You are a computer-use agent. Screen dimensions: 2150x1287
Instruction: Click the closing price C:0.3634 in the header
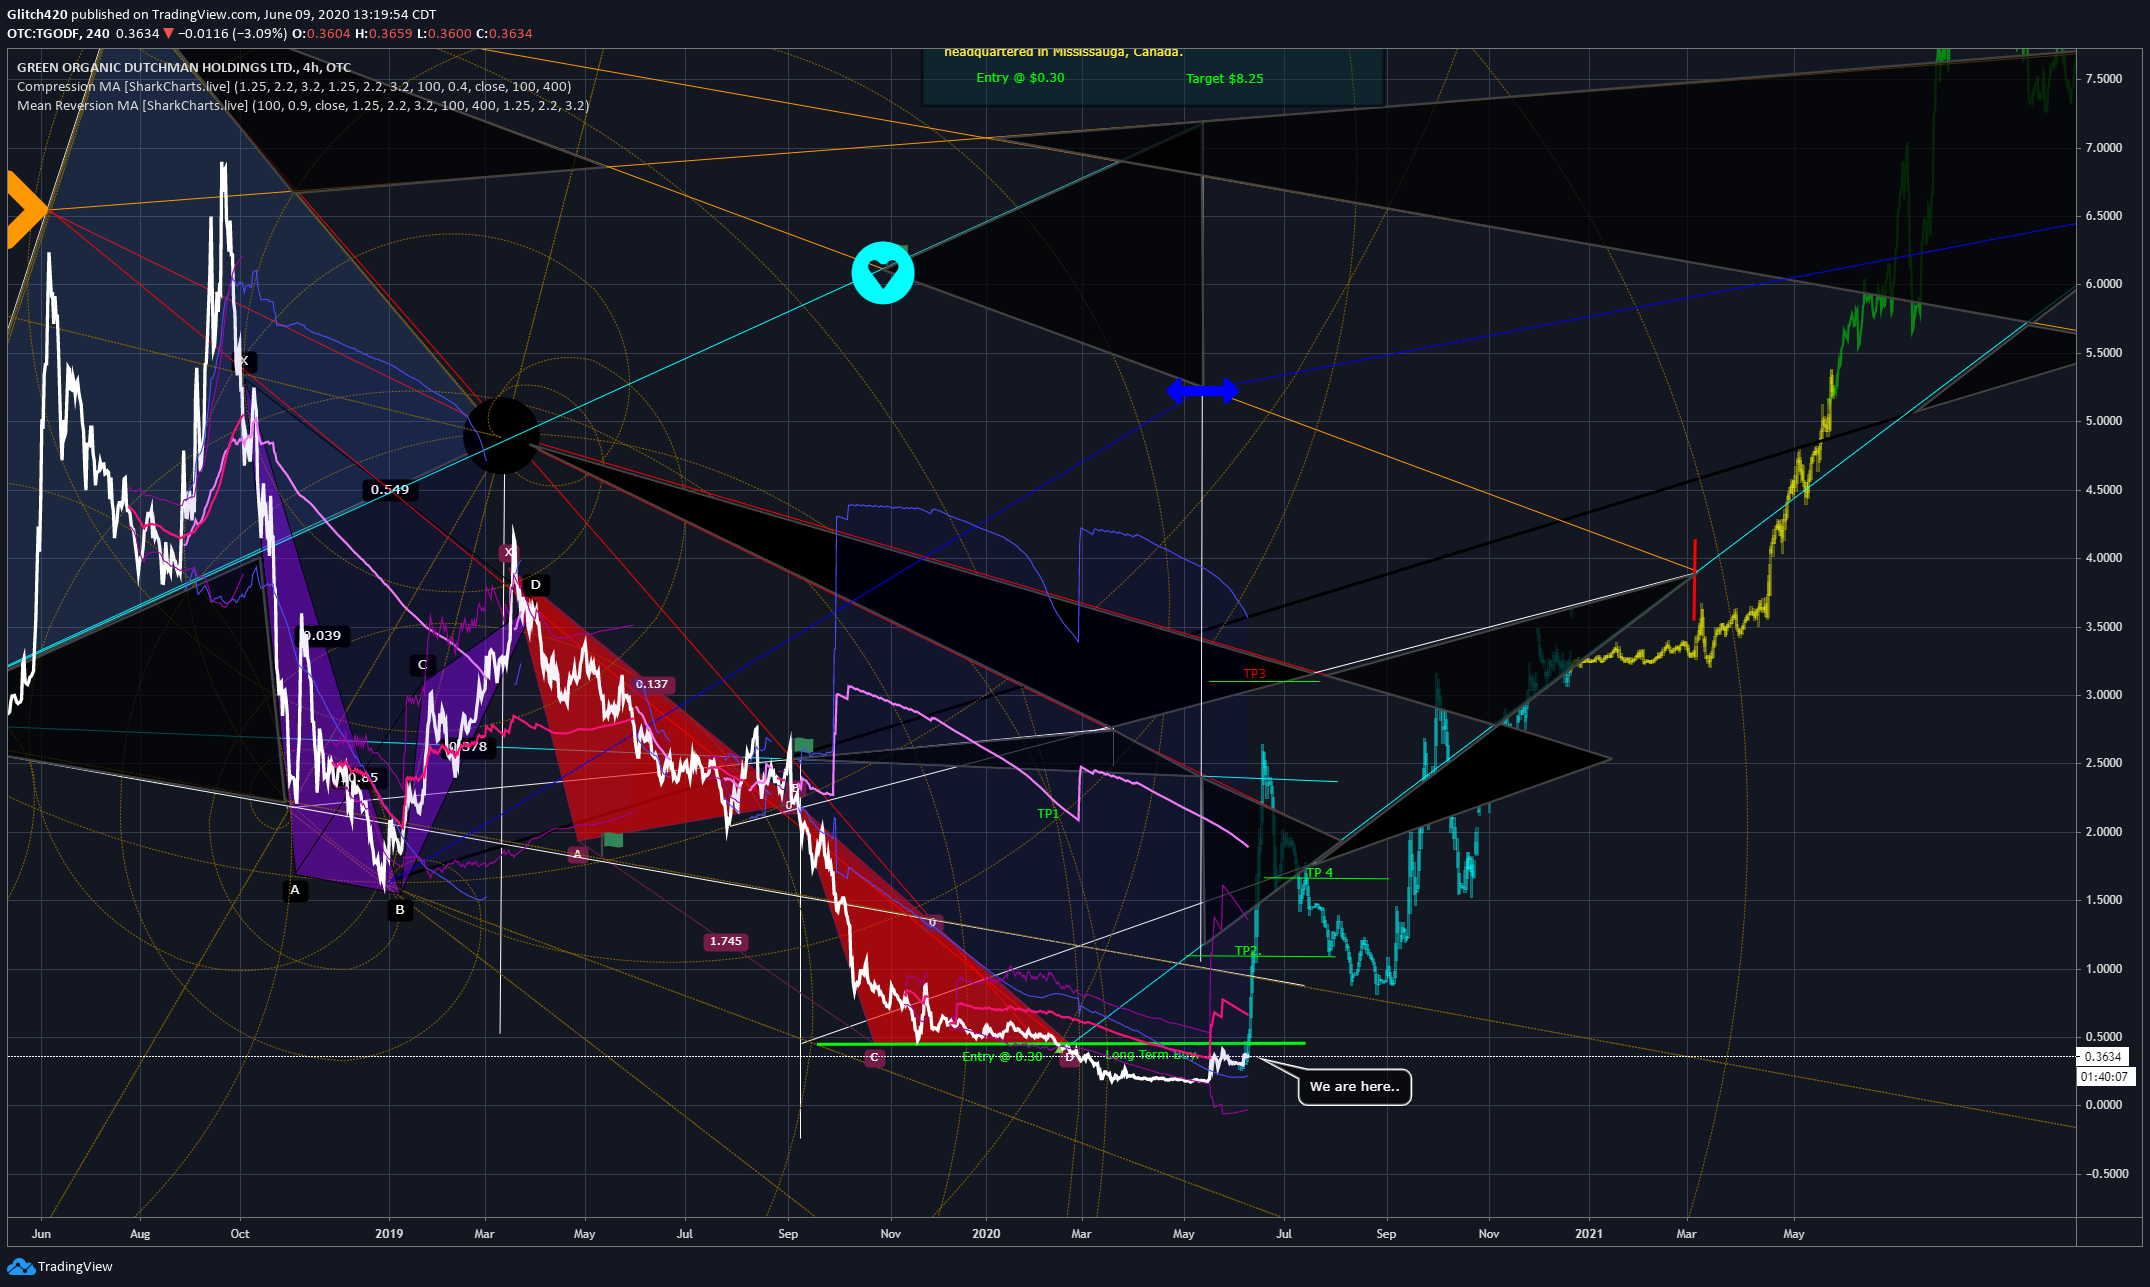(504, 33)
